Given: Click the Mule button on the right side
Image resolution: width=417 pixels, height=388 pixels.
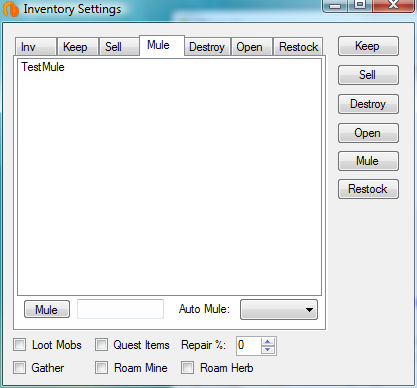Looking at the screenshot, I should pos(368,161).
